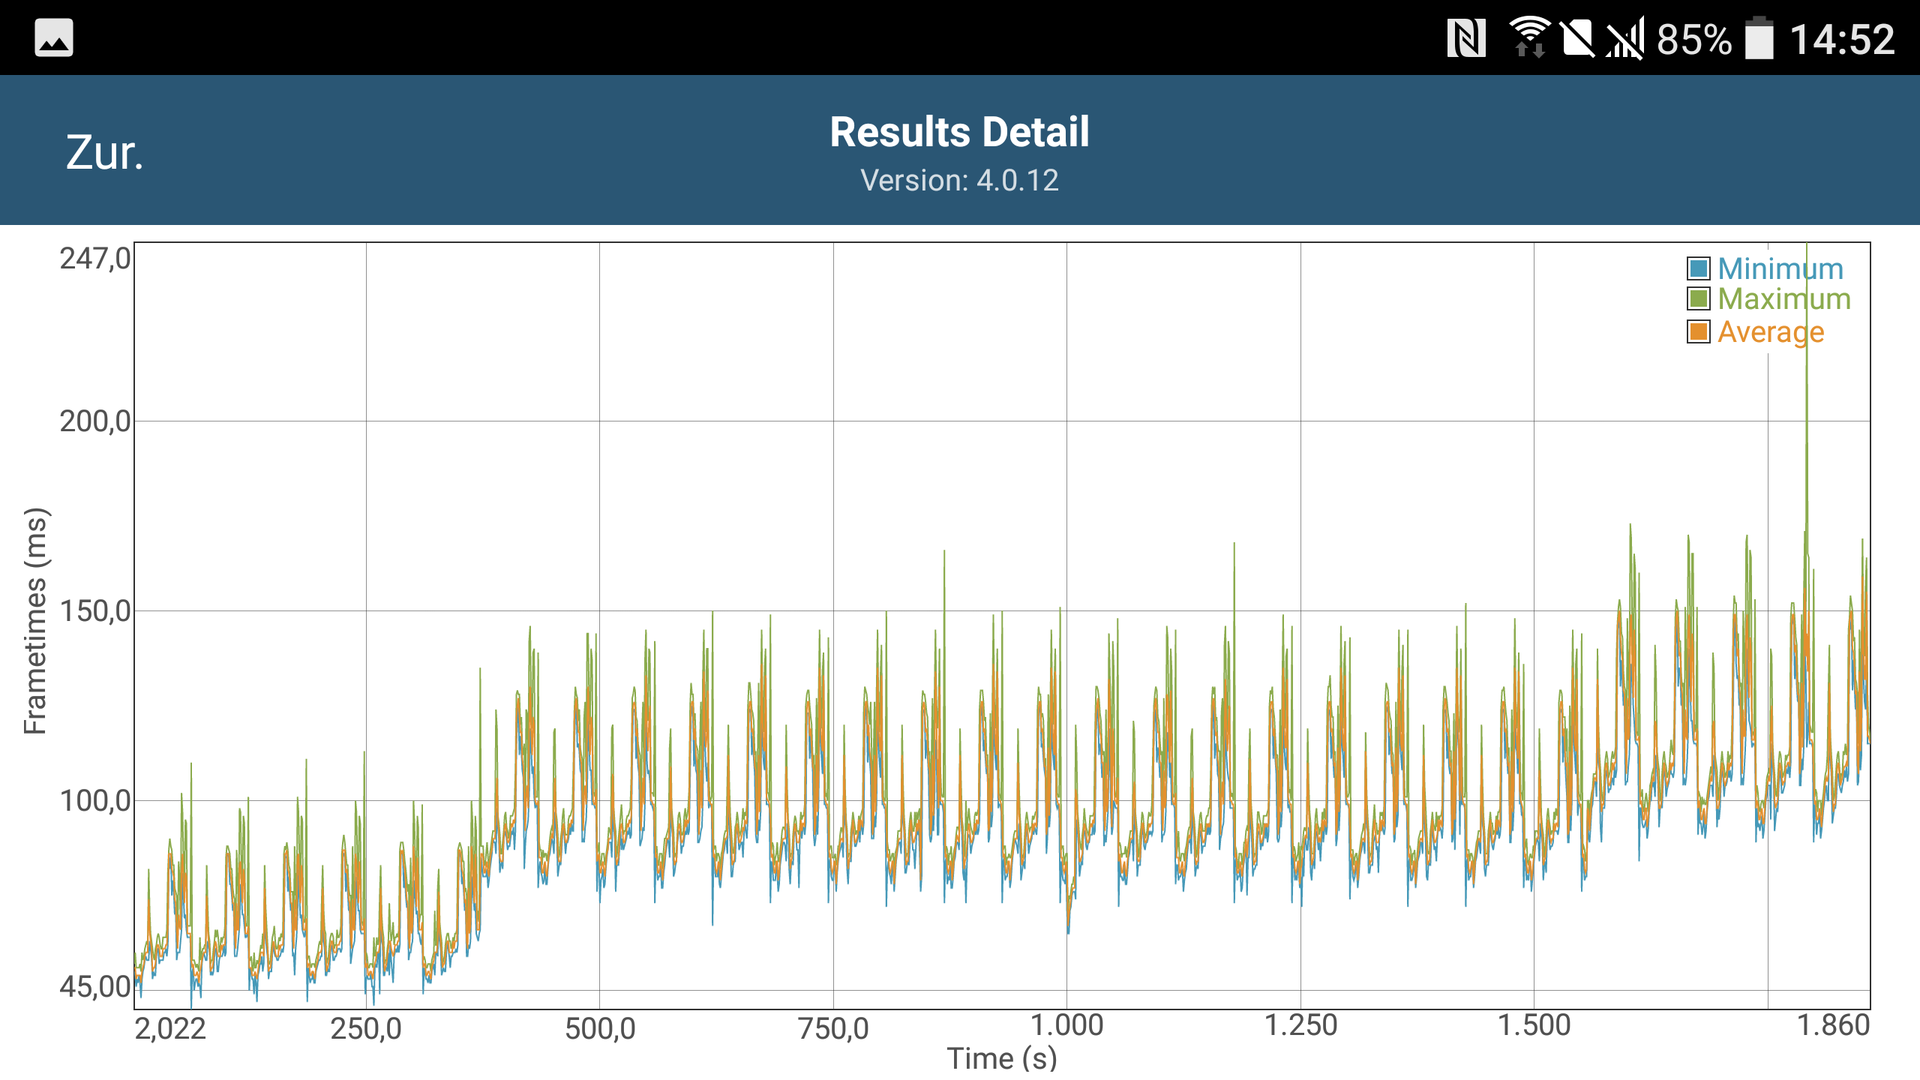Tap the 14:52 clock
1920x1080 pixels.
[x=1842, y=40]
